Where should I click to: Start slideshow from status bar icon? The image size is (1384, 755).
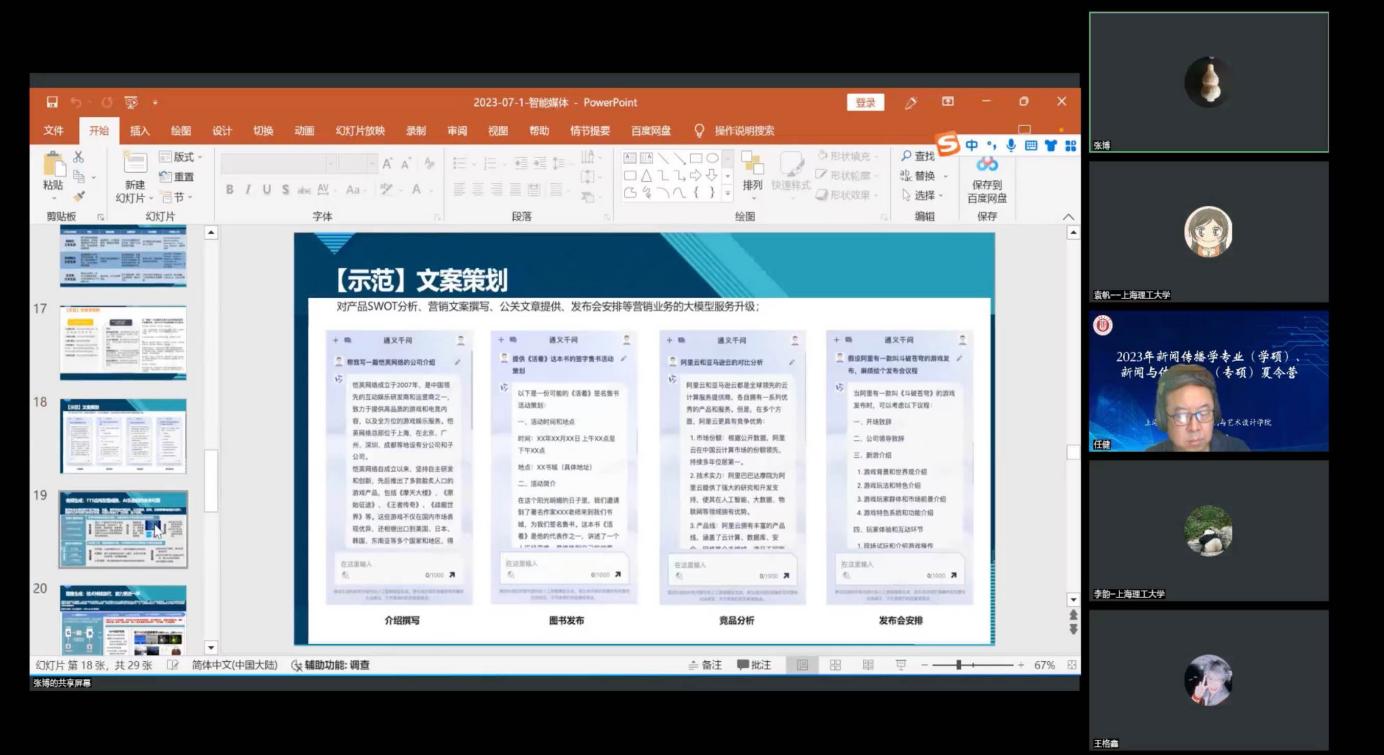900,665
